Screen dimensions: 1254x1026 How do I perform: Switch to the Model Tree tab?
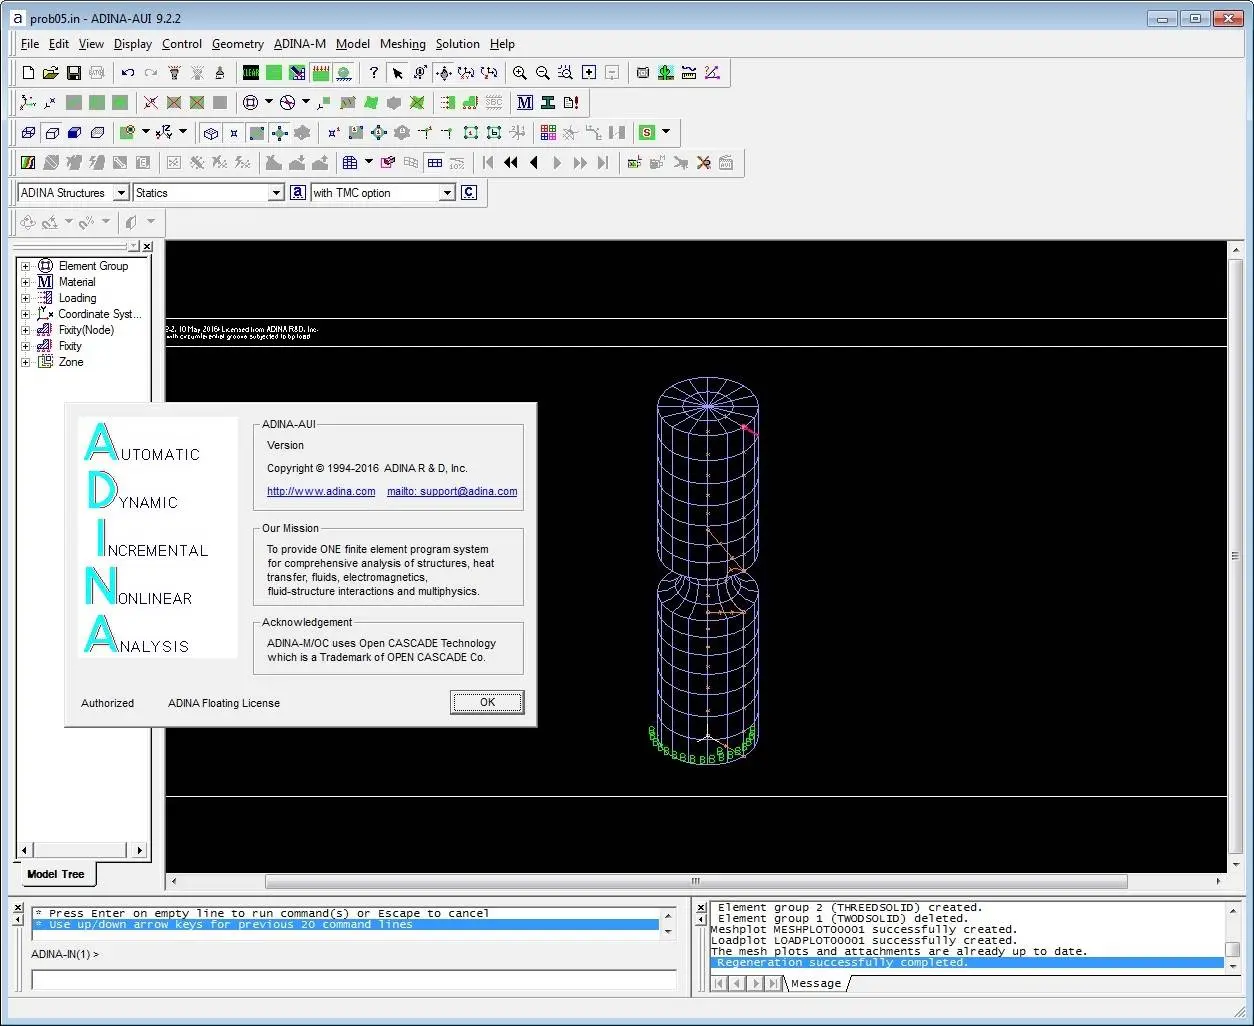tap(56, 874)
